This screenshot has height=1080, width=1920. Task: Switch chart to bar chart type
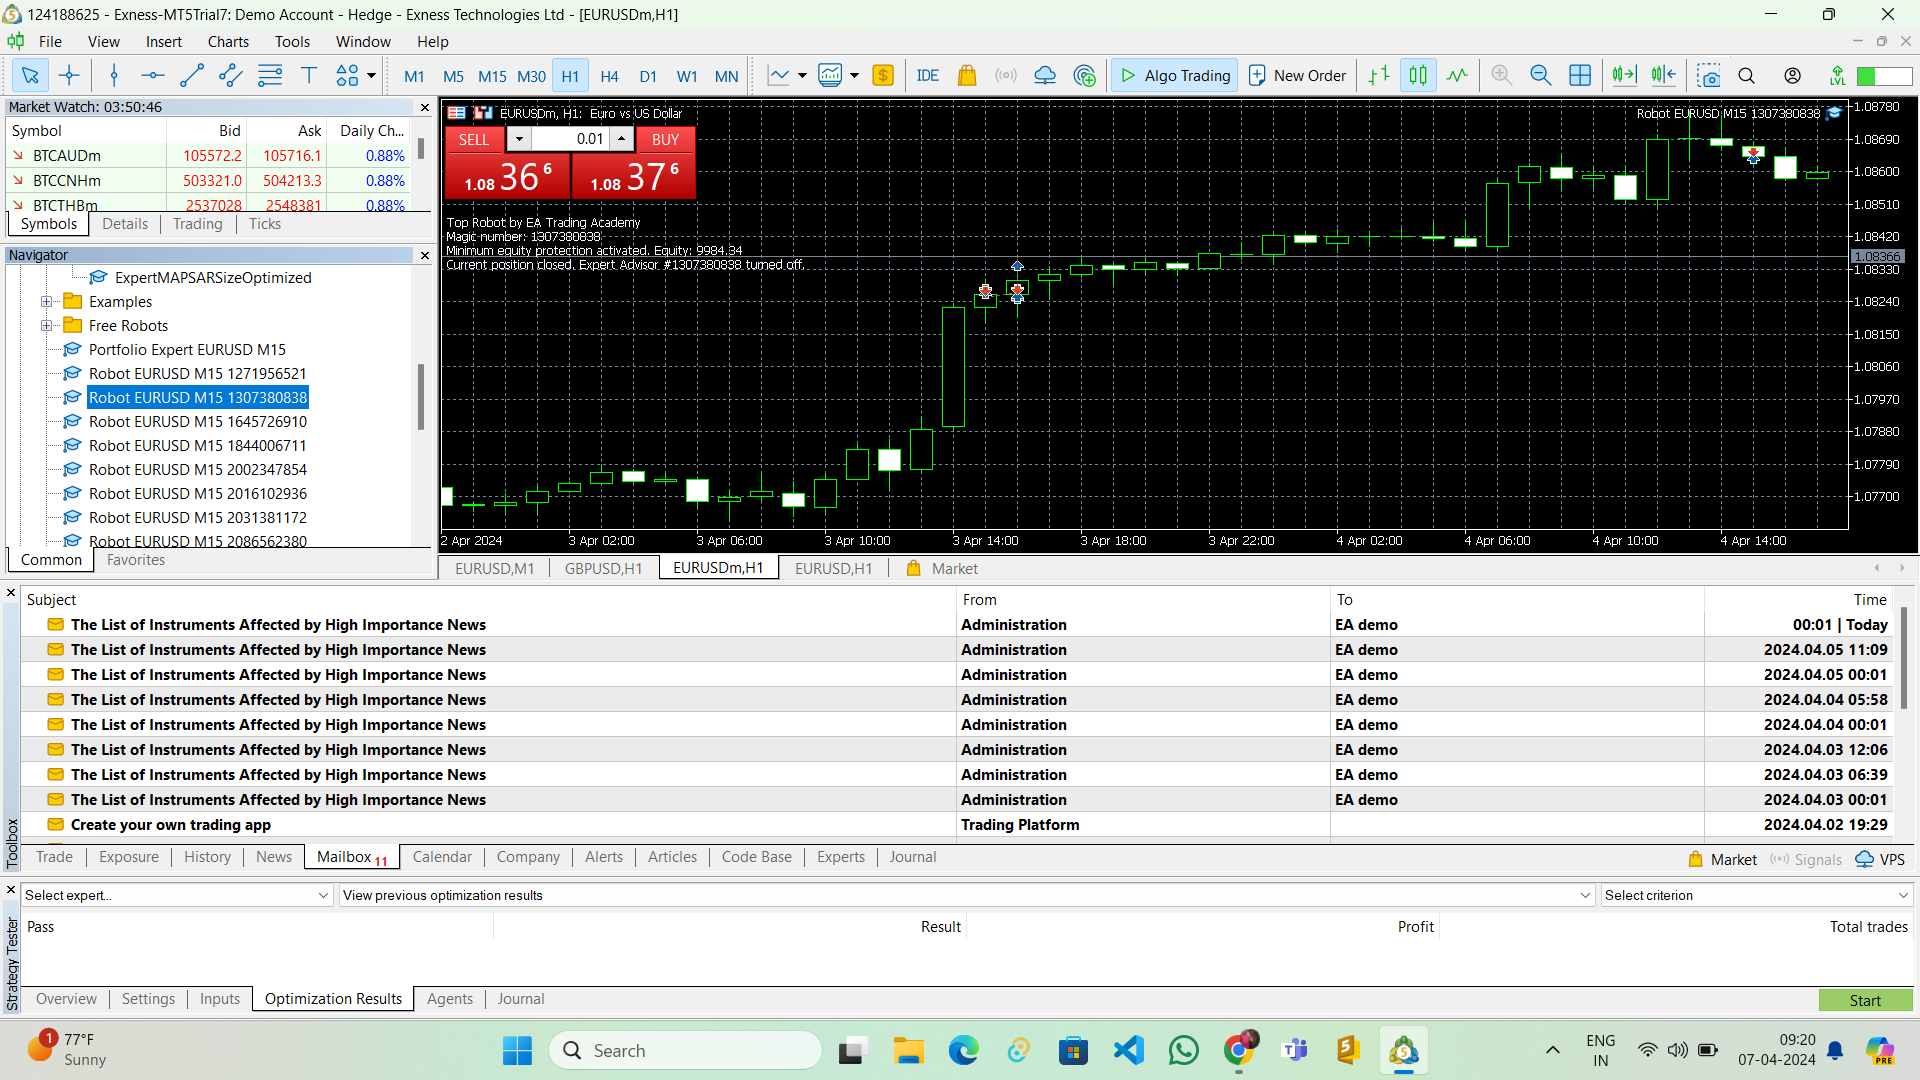pos(1379,75)
